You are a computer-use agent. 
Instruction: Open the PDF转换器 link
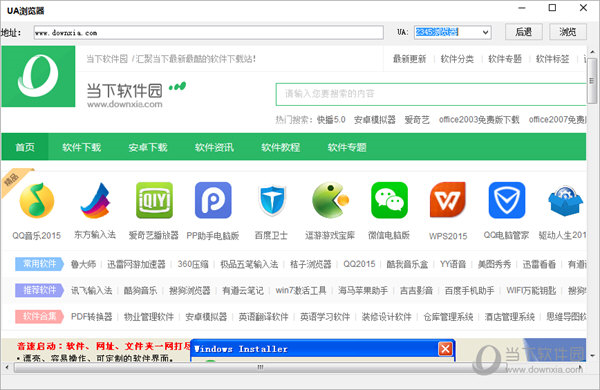click(x=91, y=317)
